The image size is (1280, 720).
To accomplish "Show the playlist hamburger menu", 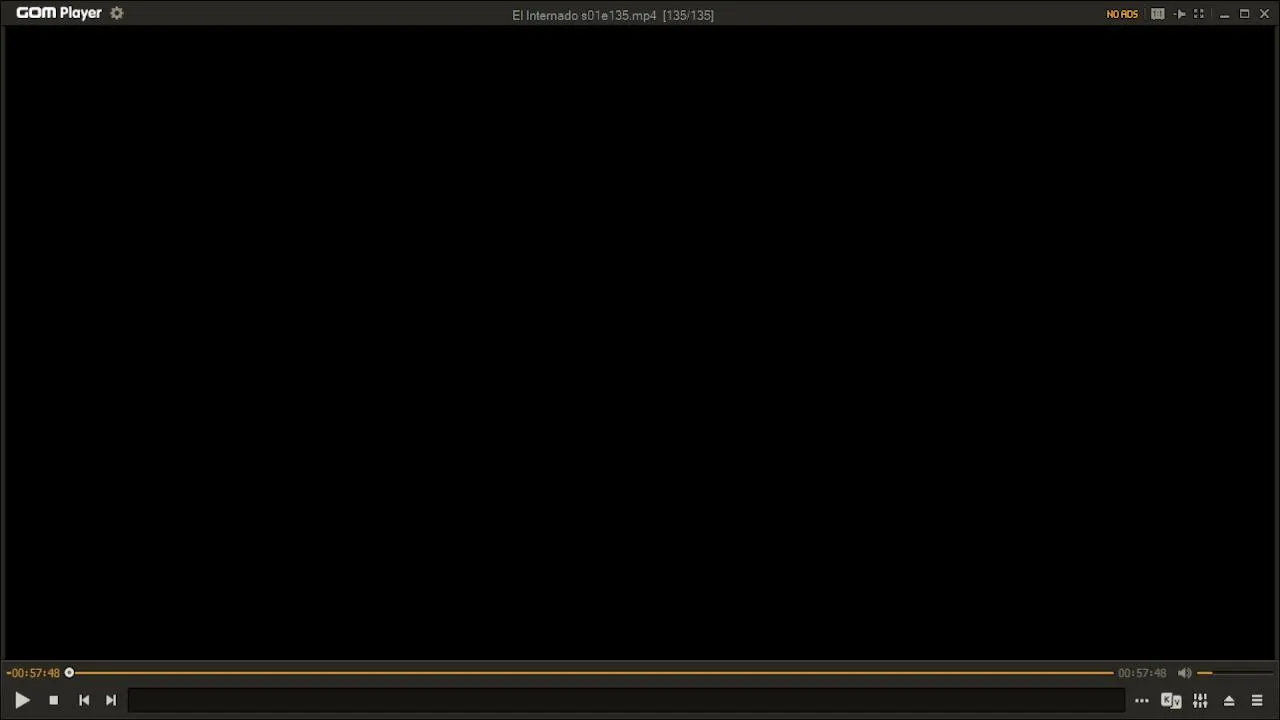I will [1257, 701].
